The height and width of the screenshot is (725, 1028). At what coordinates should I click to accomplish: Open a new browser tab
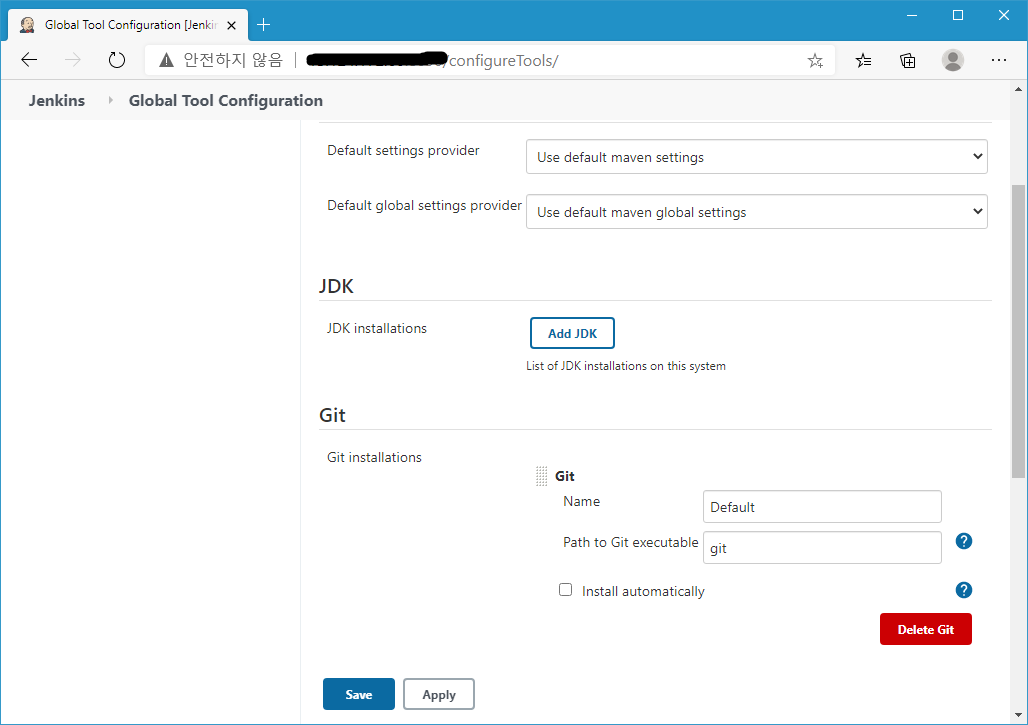(264, 25)
